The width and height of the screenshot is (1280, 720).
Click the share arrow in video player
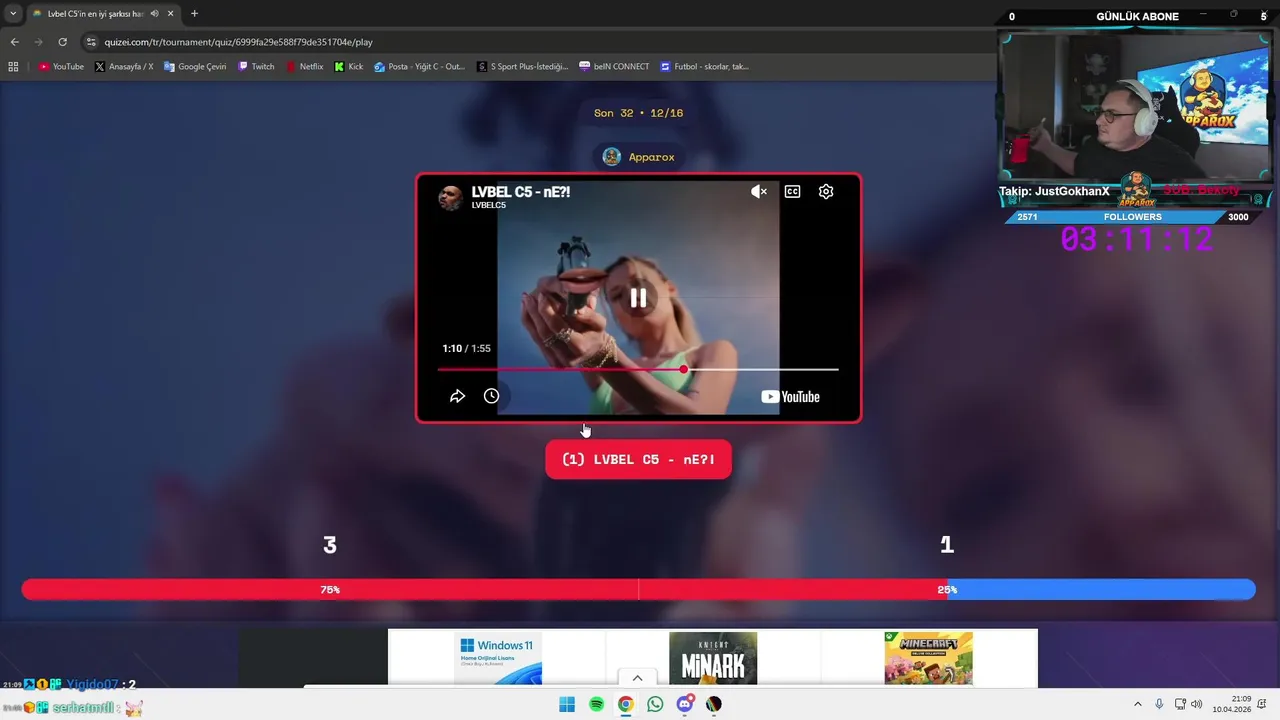coord(457,396)
